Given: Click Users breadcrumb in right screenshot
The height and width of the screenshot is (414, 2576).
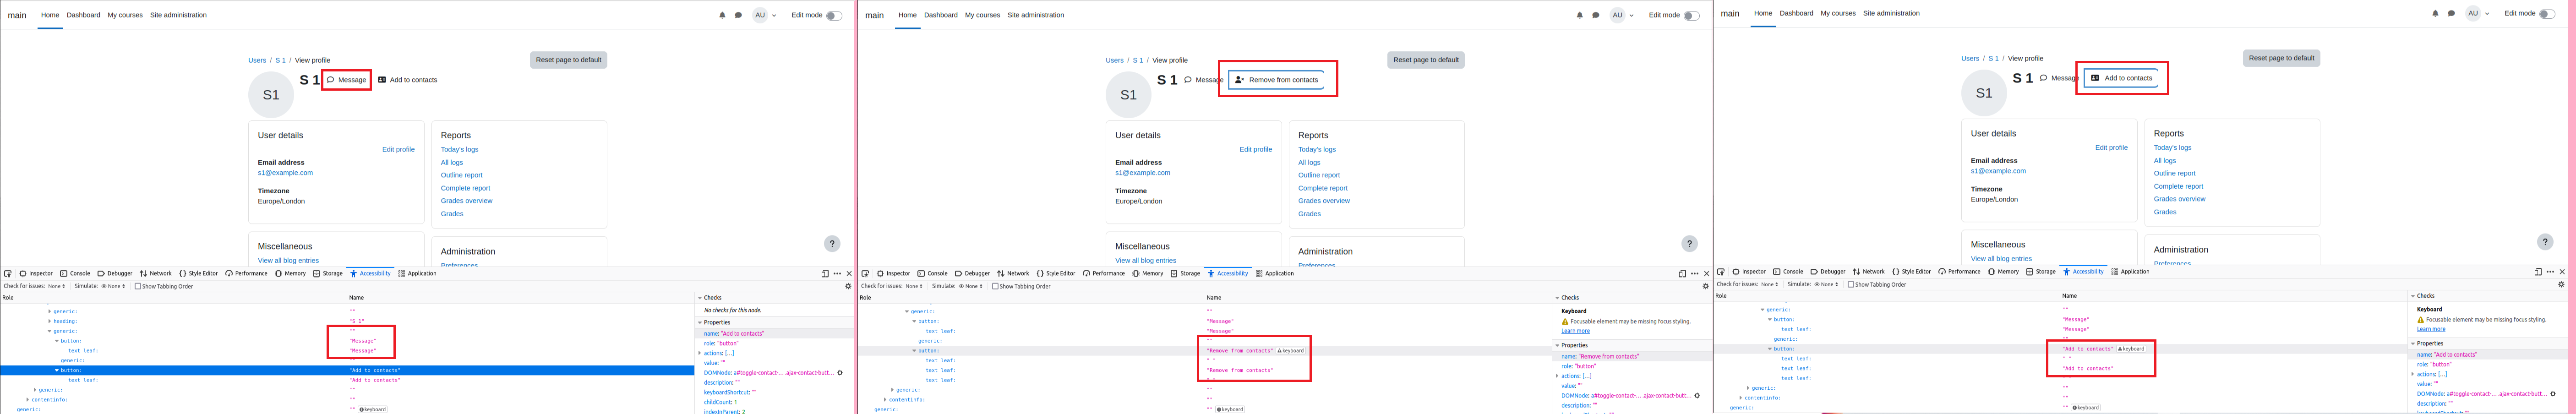Looking at the screenshot, I should 1970,58.
